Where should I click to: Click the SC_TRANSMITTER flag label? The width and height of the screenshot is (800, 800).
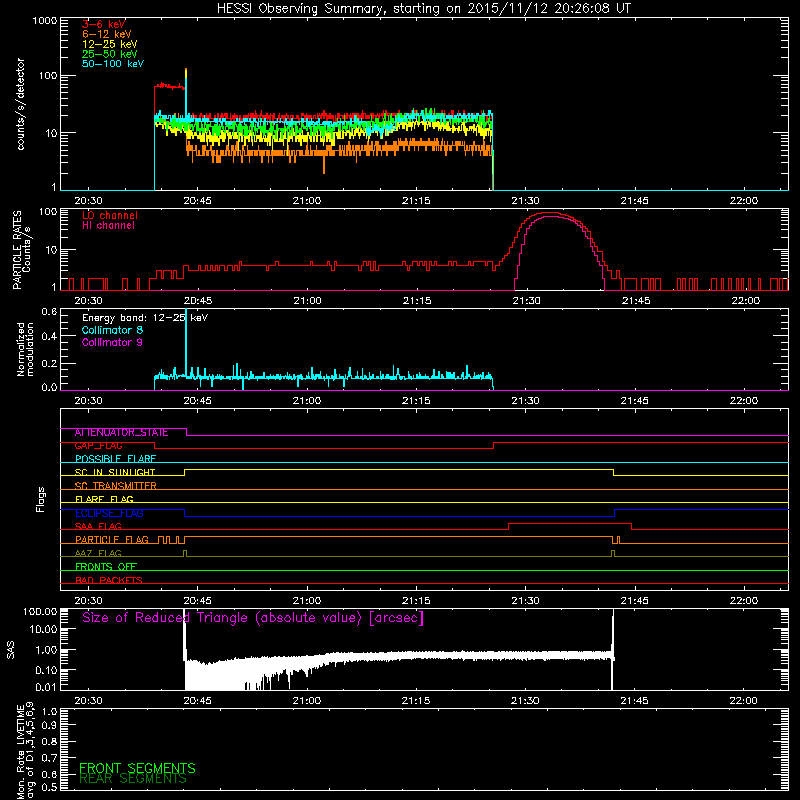(115, 486)
